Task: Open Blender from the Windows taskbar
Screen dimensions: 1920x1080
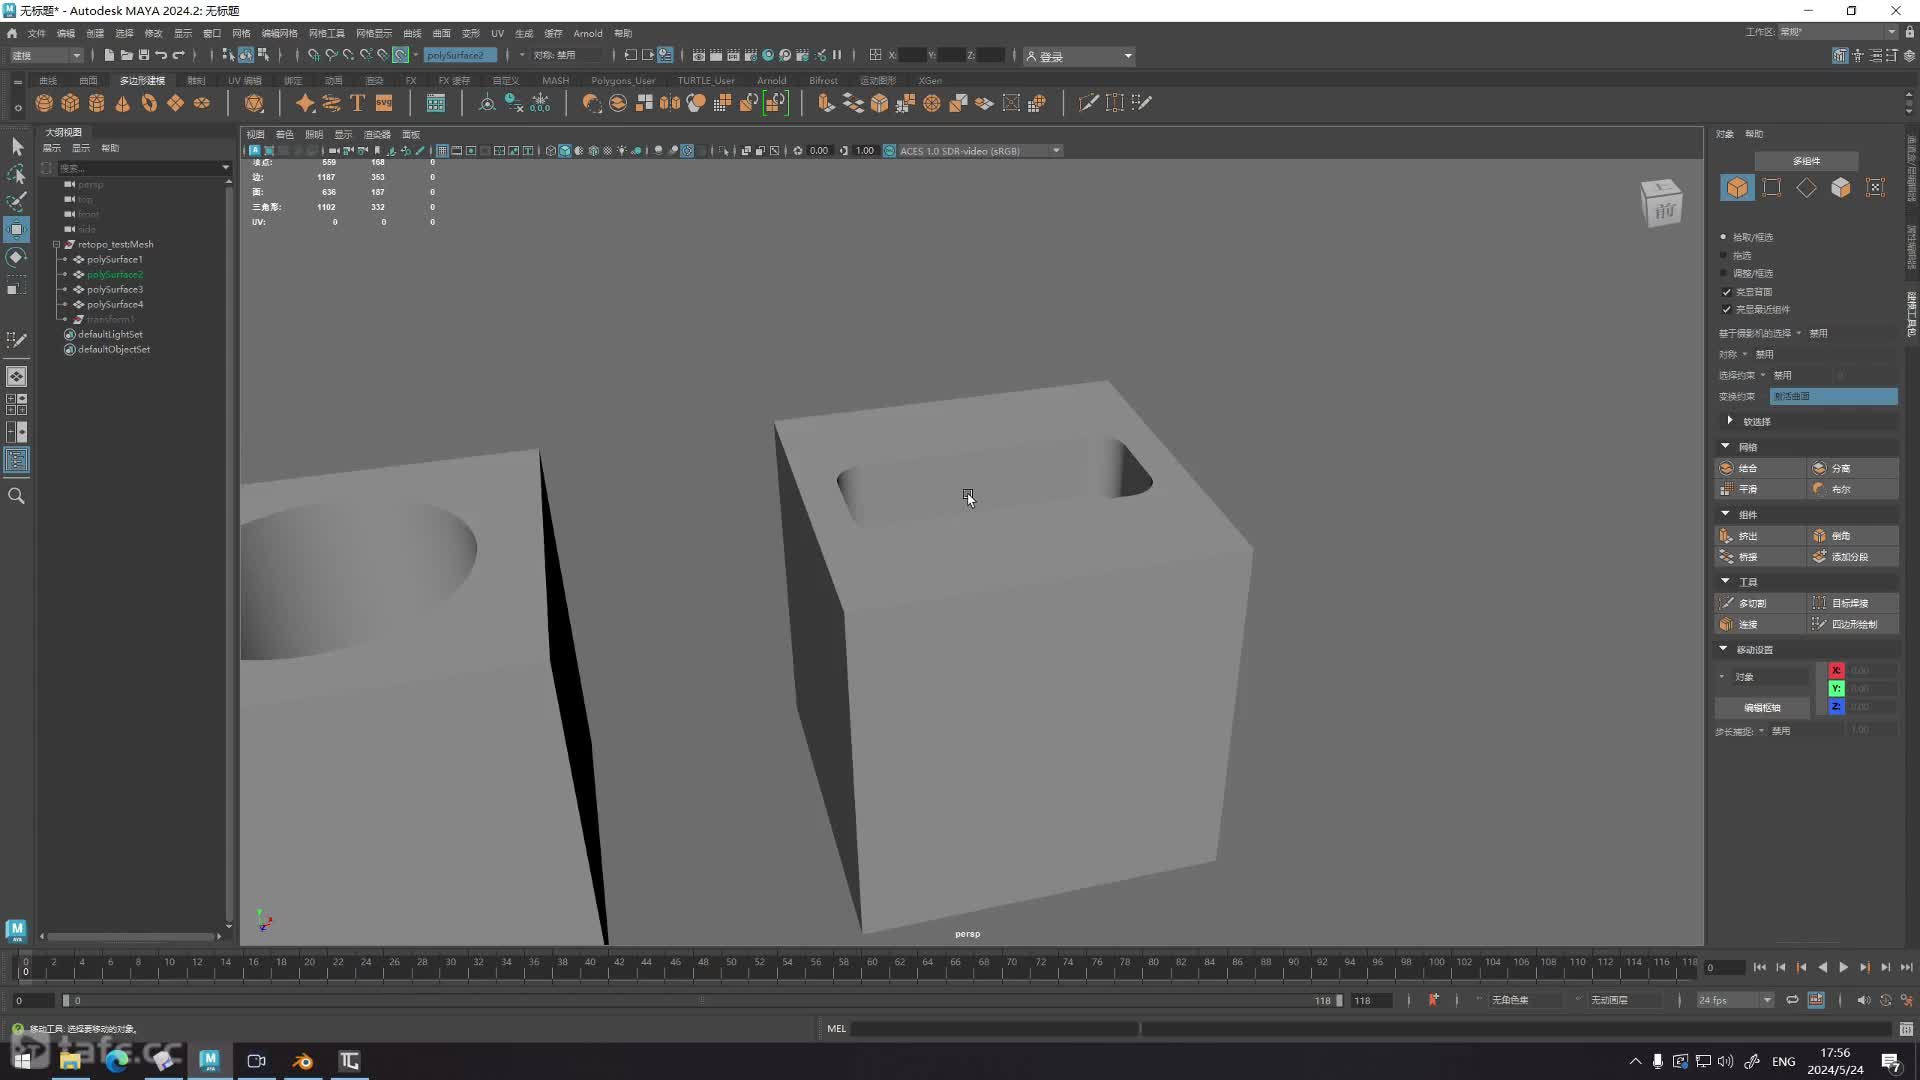Action: [302, 1061]
